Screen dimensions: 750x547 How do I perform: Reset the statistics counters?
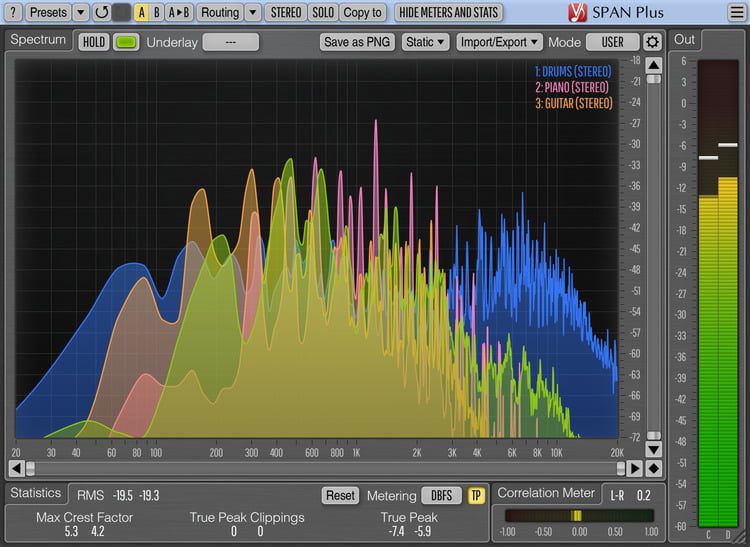point(340,495)
